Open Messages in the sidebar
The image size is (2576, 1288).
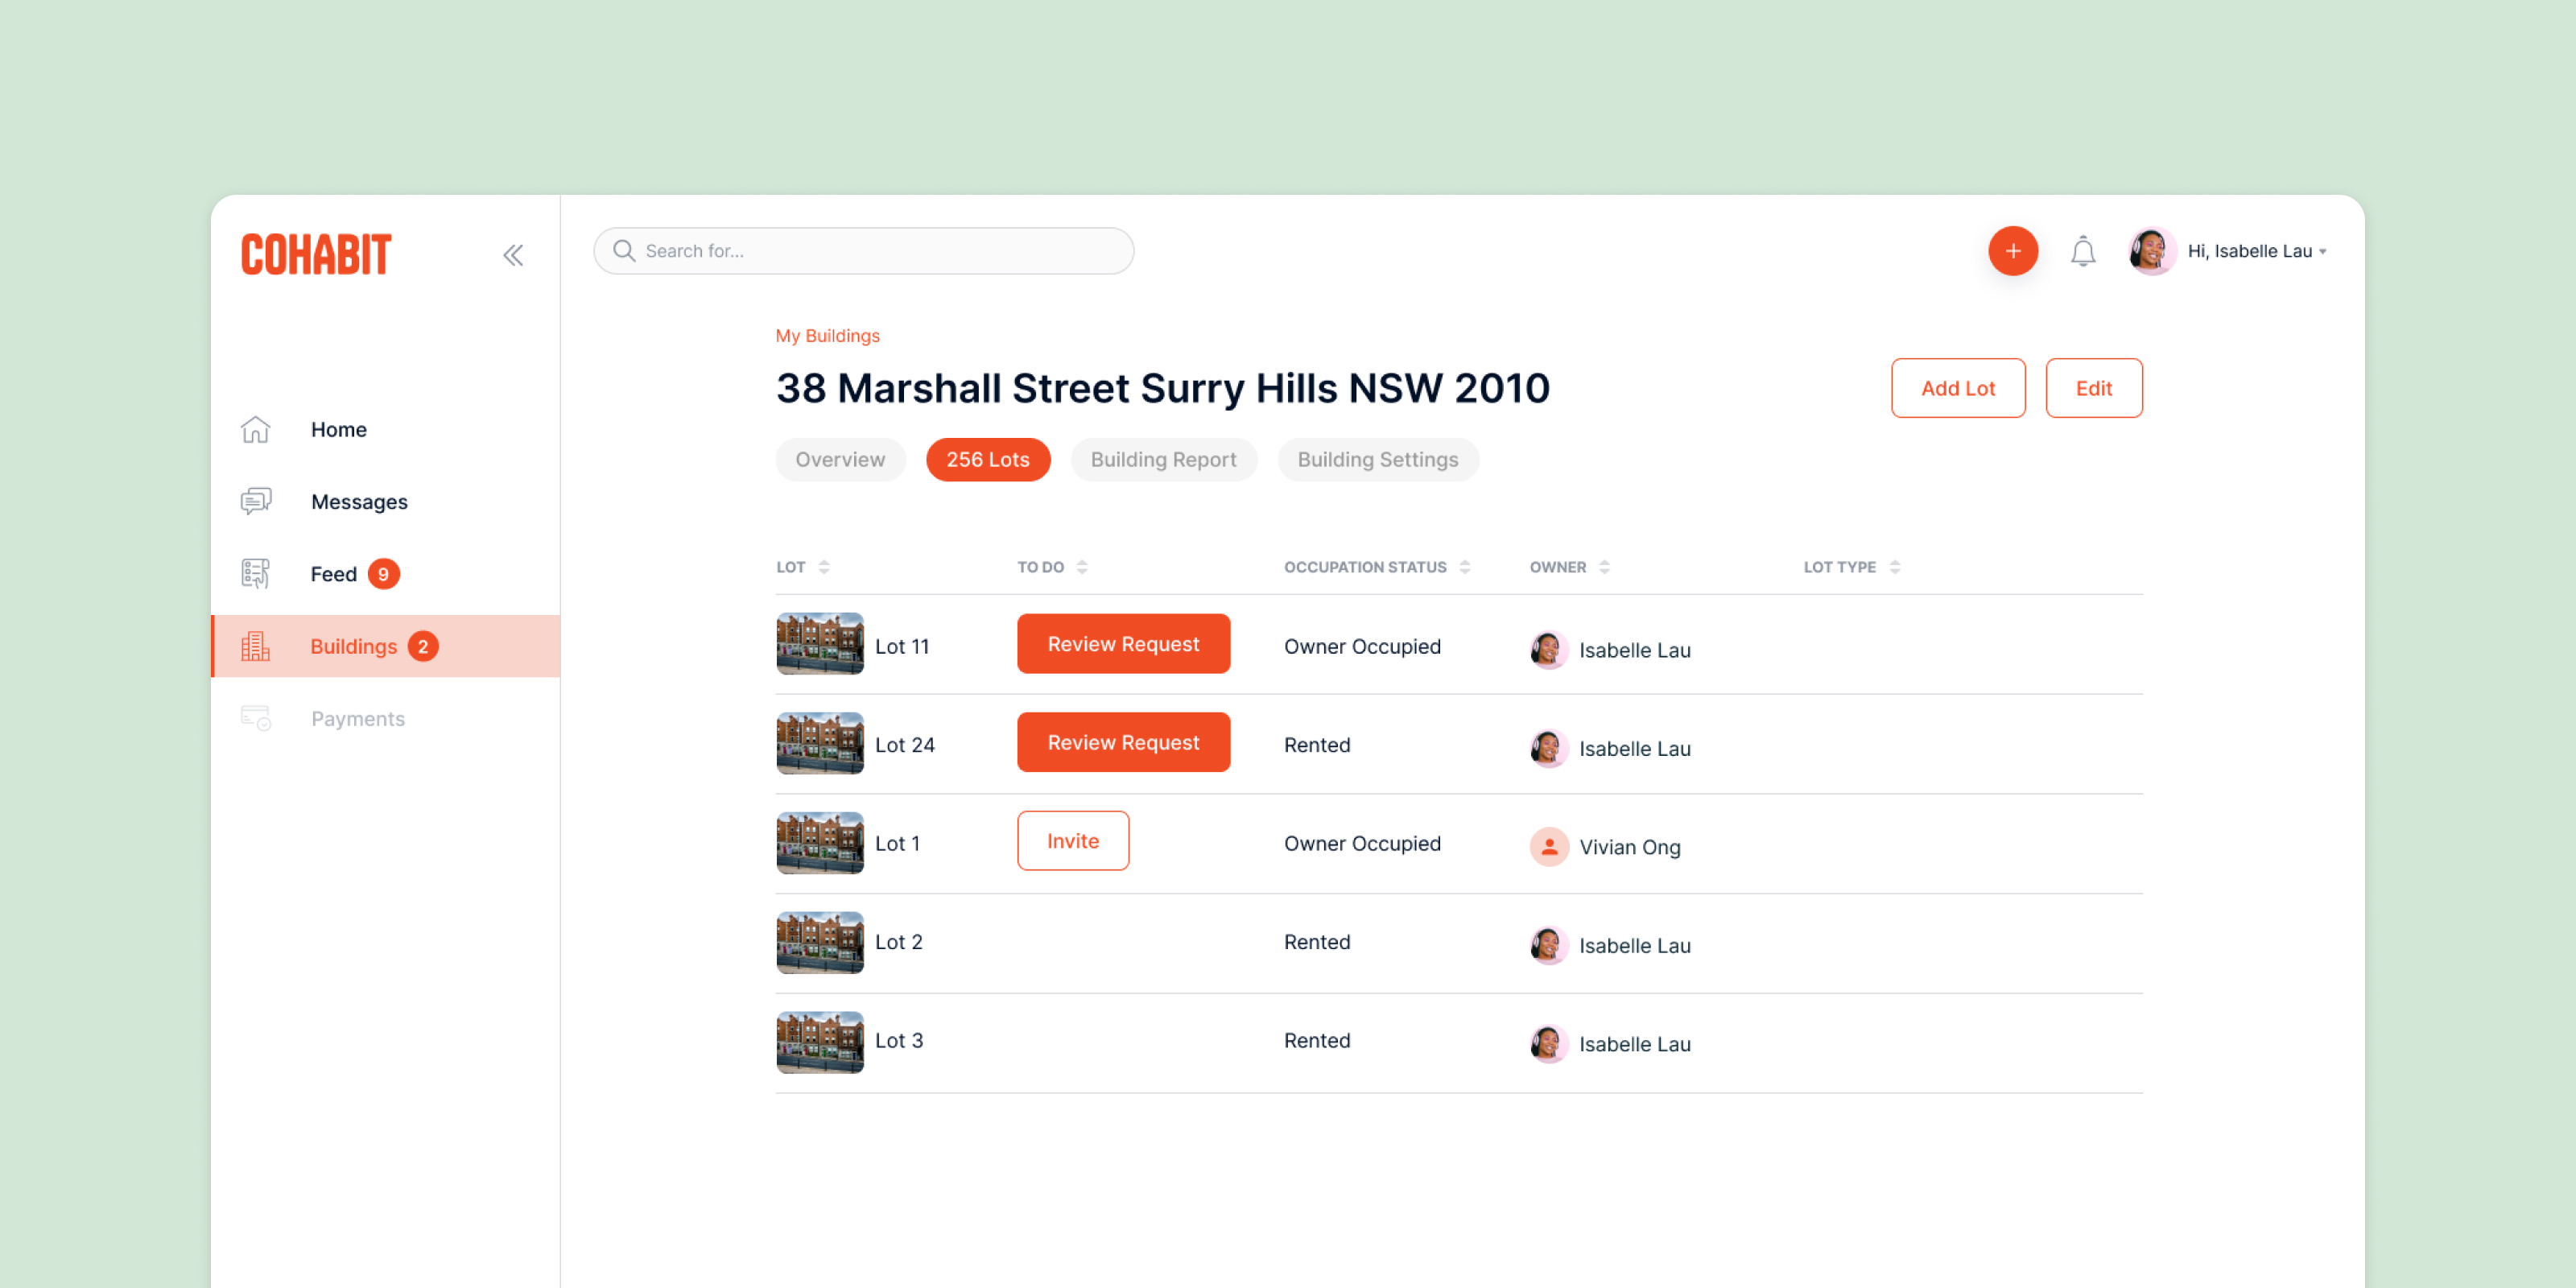point(358,501)
